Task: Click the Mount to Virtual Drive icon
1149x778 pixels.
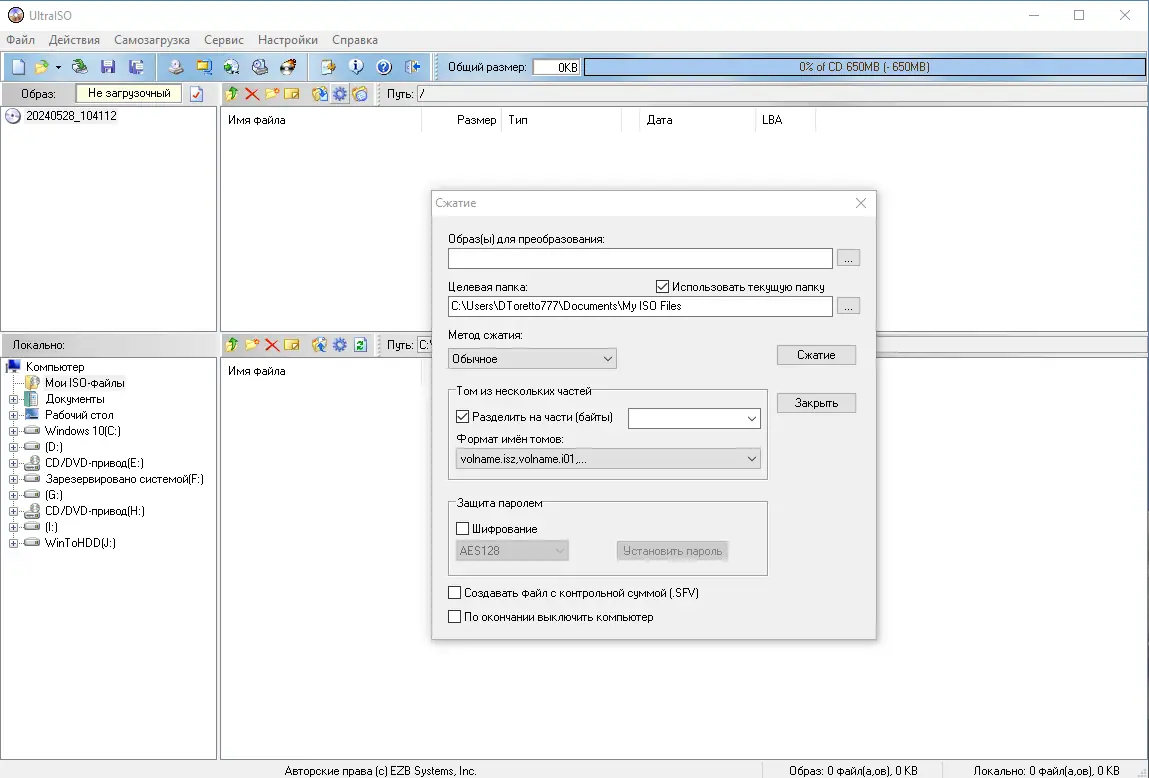Action: (259, 67)
